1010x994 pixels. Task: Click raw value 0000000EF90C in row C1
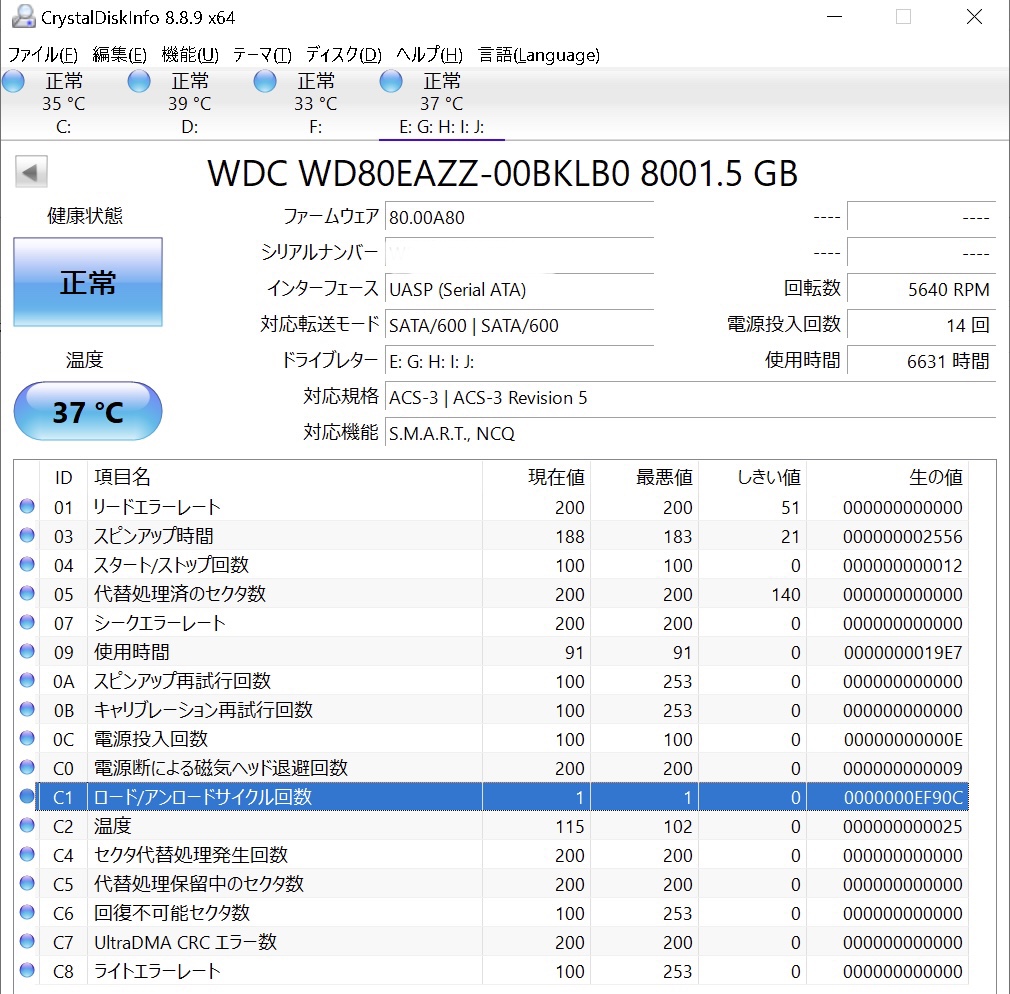pyautogui.click(x=903, y=798)
